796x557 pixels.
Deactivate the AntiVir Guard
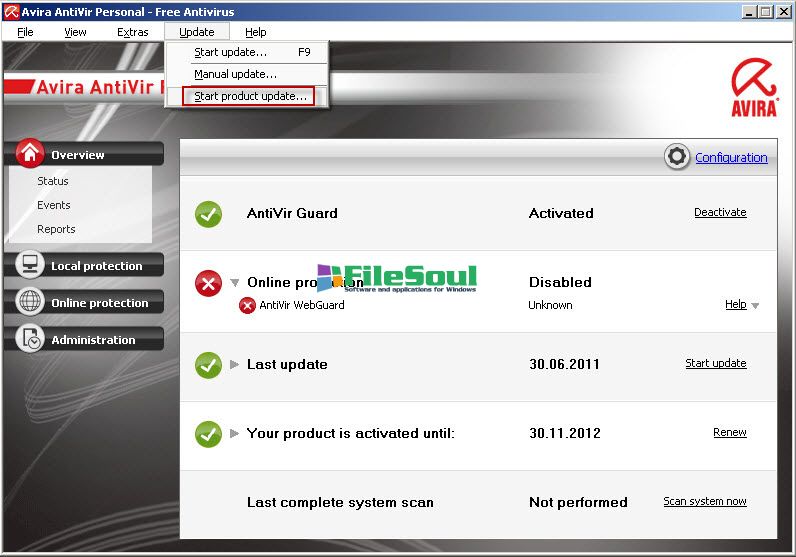(719, 212)
